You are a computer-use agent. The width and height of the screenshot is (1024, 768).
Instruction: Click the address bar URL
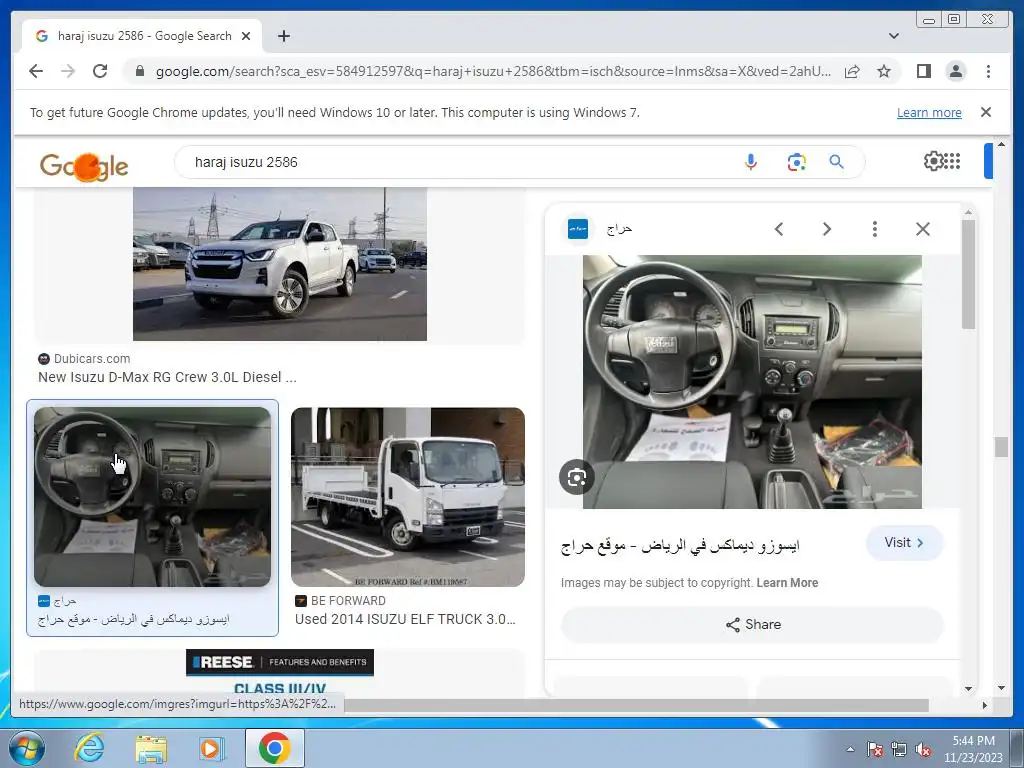click(x=493, y=71)
